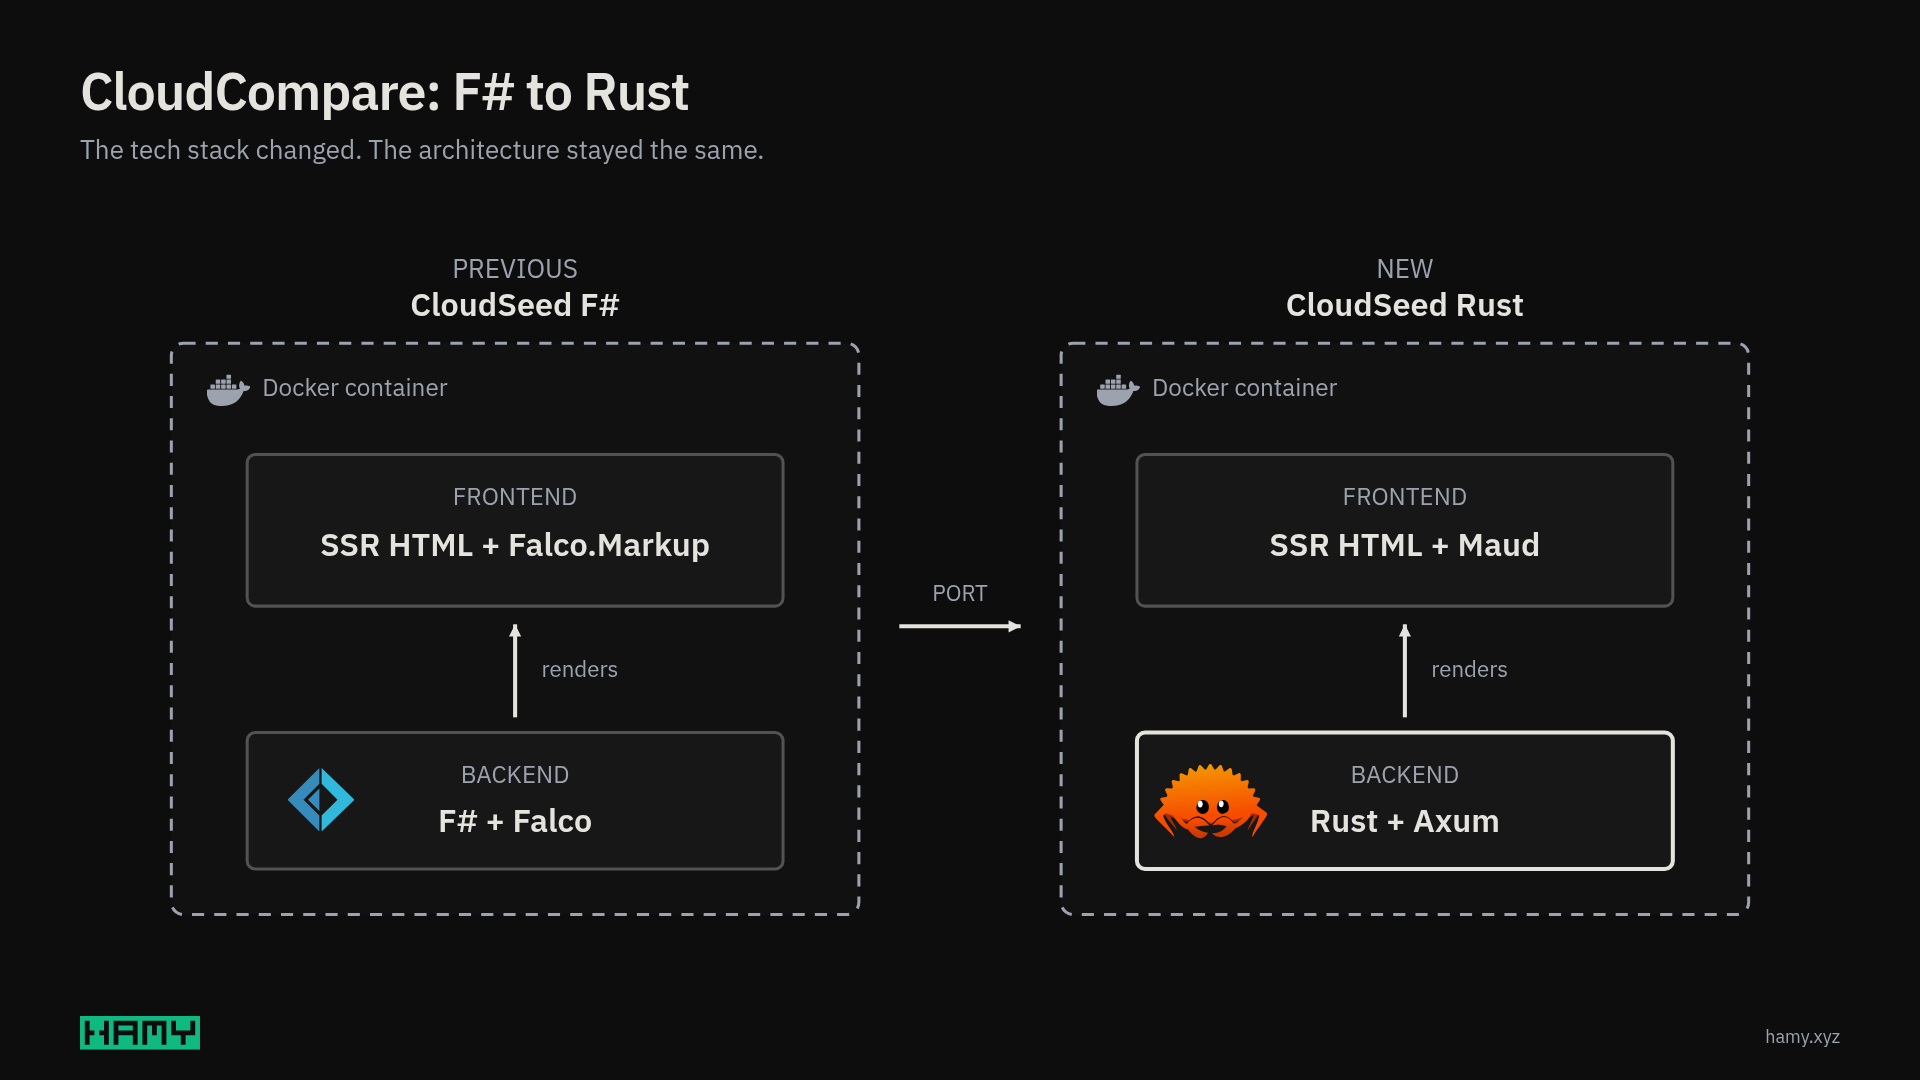Viewport: 1920px width, 1080px height.
Task: Select the 'F# + Falco' backend box
Action: (515, 801)
